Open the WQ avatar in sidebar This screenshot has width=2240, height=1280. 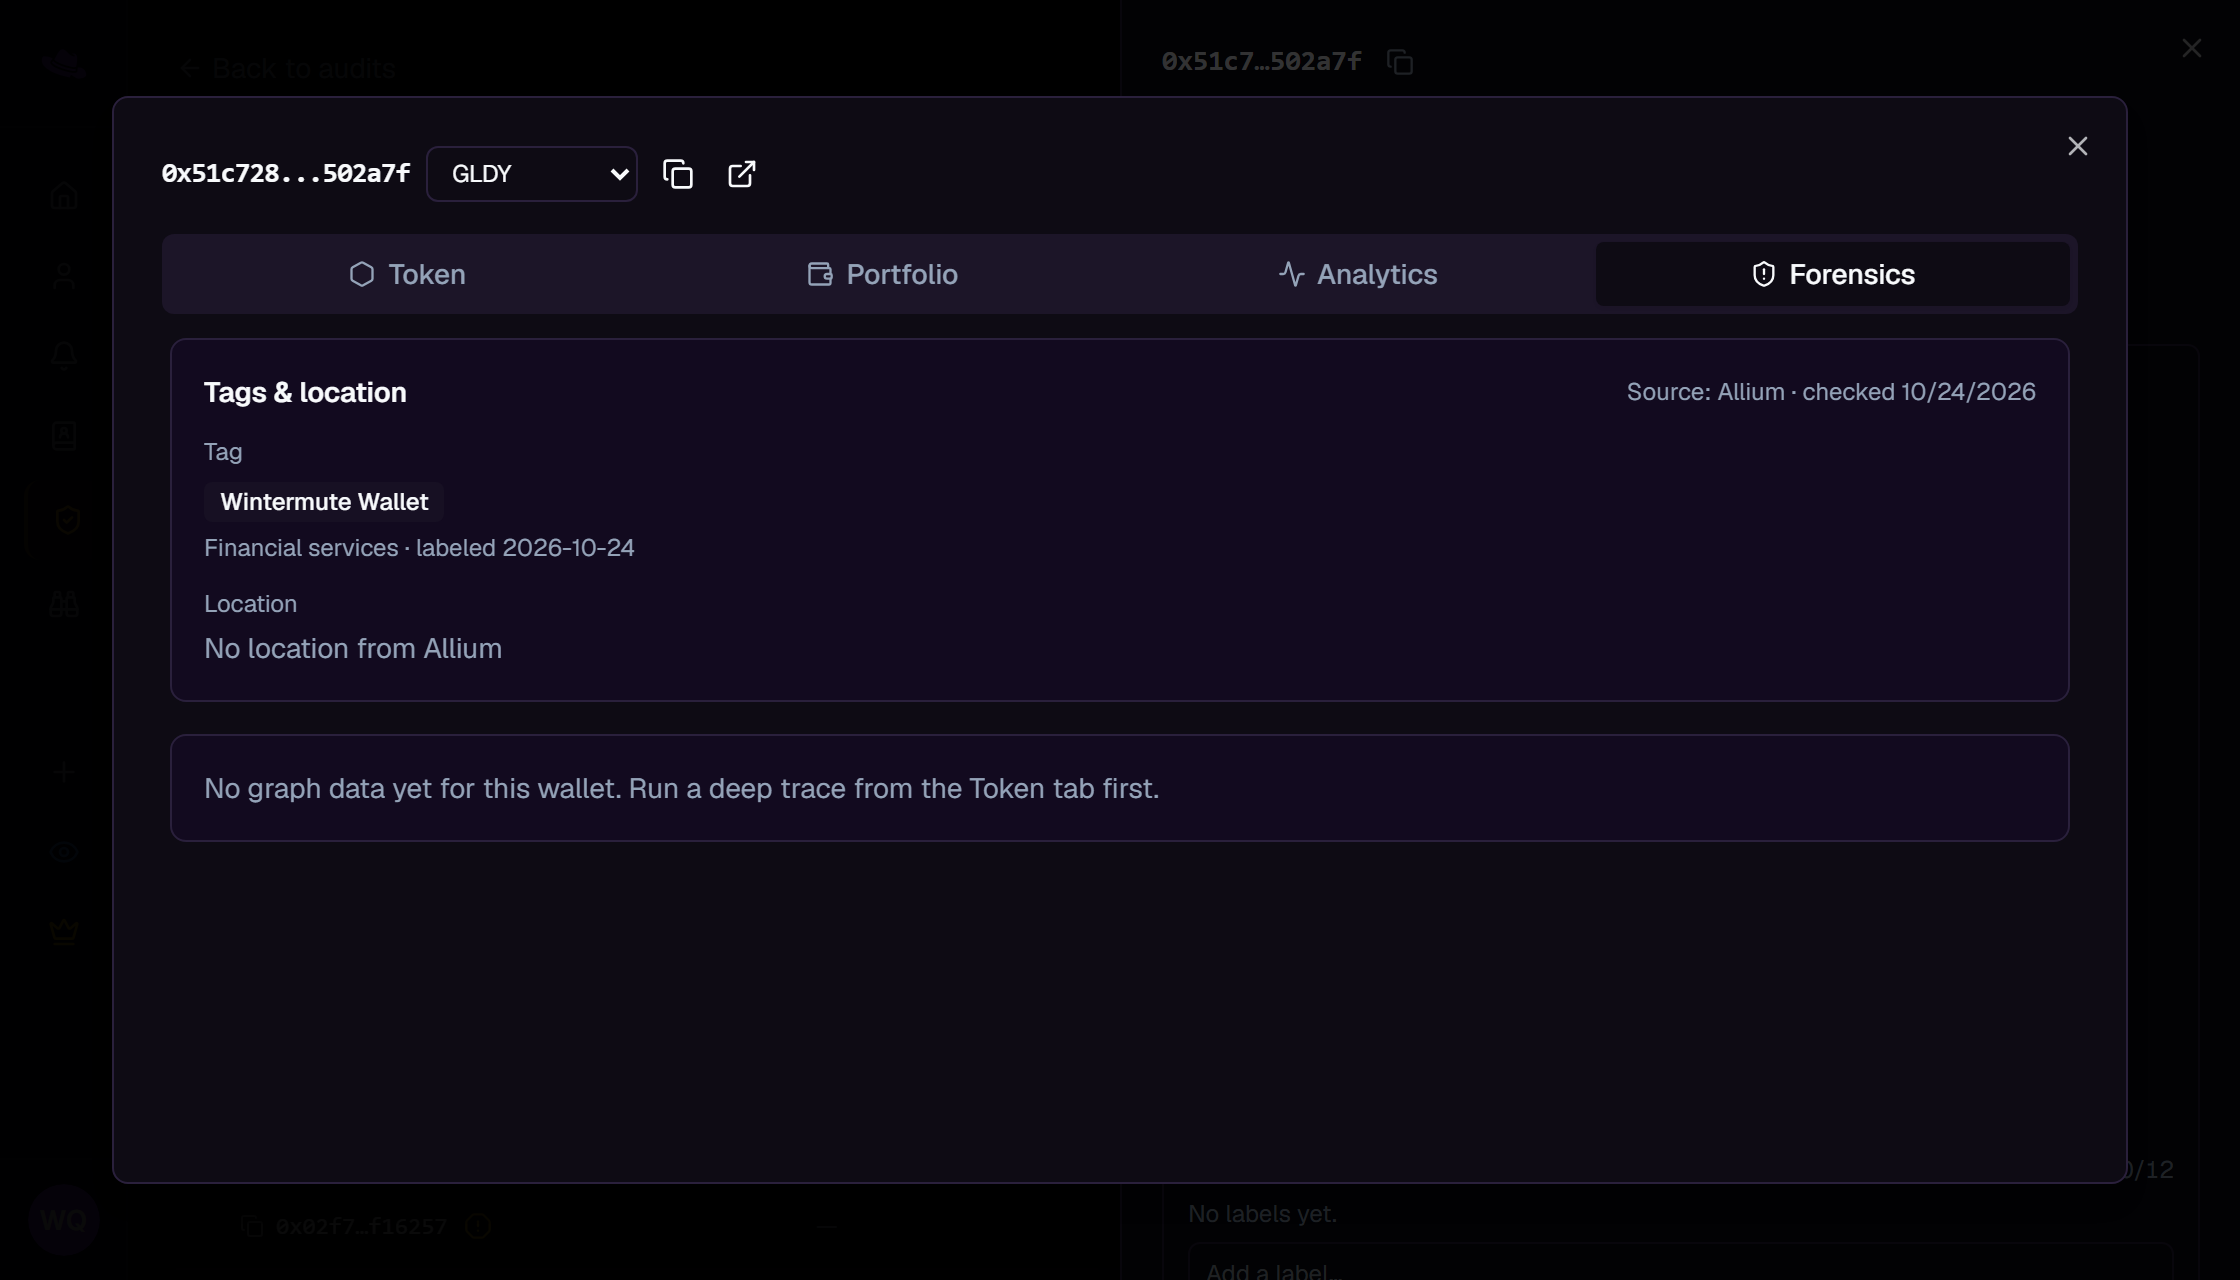(64, 1220)
